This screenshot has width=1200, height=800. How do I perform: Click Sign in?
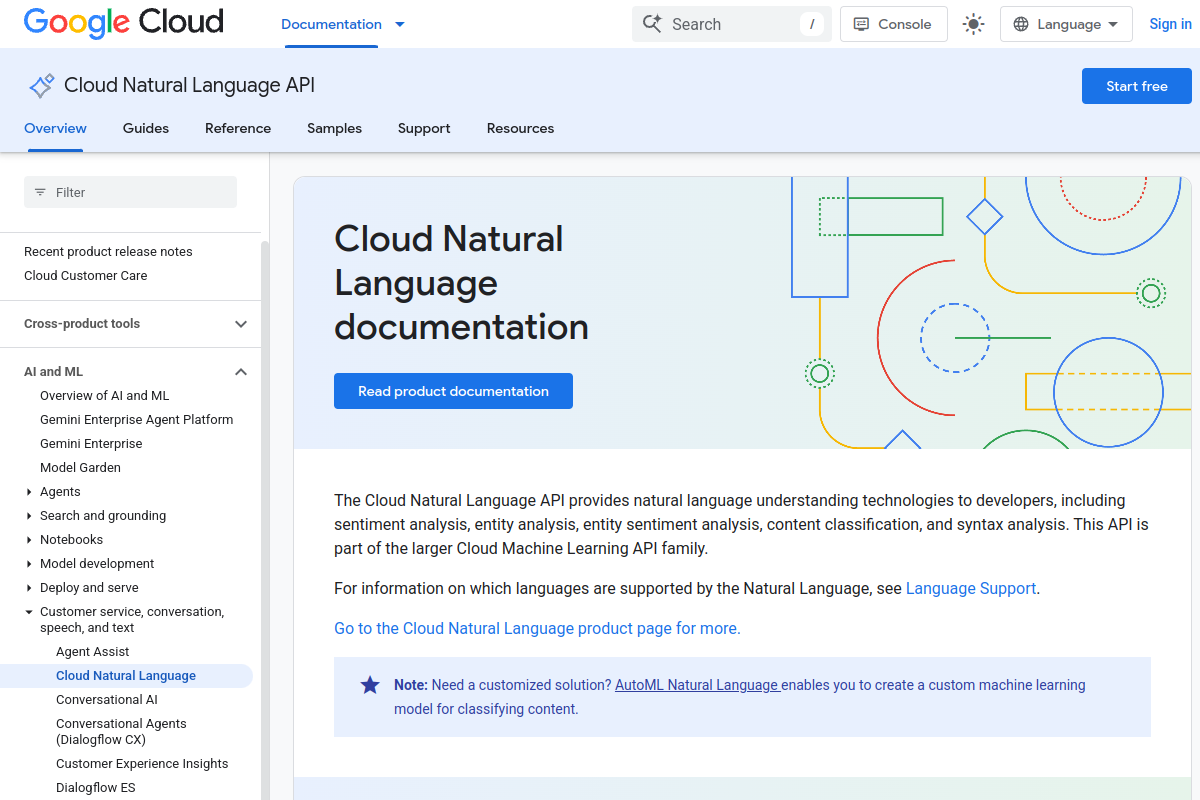pos(1170,24)
